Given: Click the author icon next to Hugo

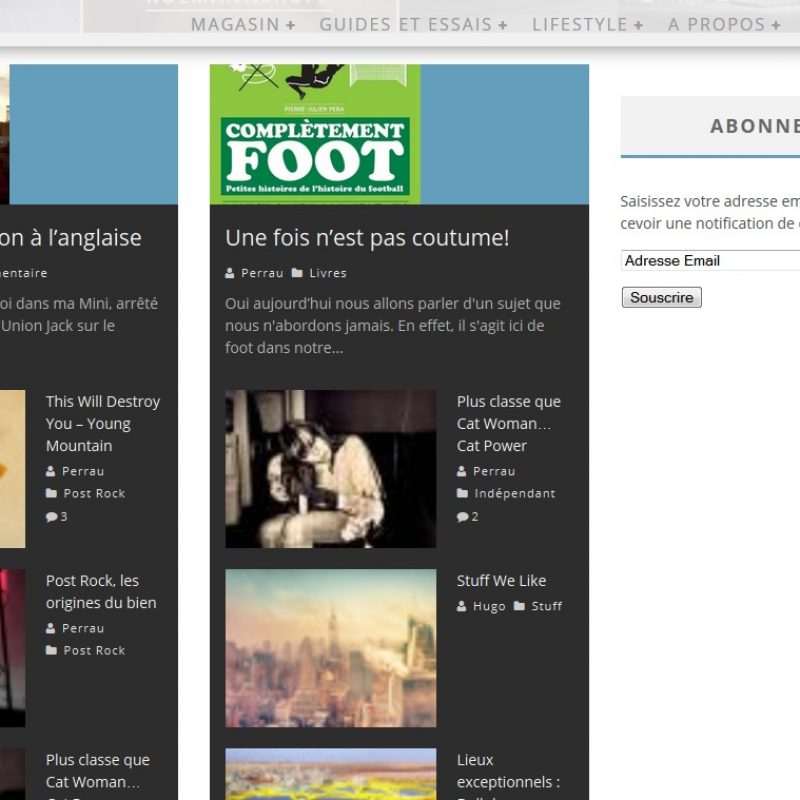Looking at the screenshot, I should click(x=462, y=606).
